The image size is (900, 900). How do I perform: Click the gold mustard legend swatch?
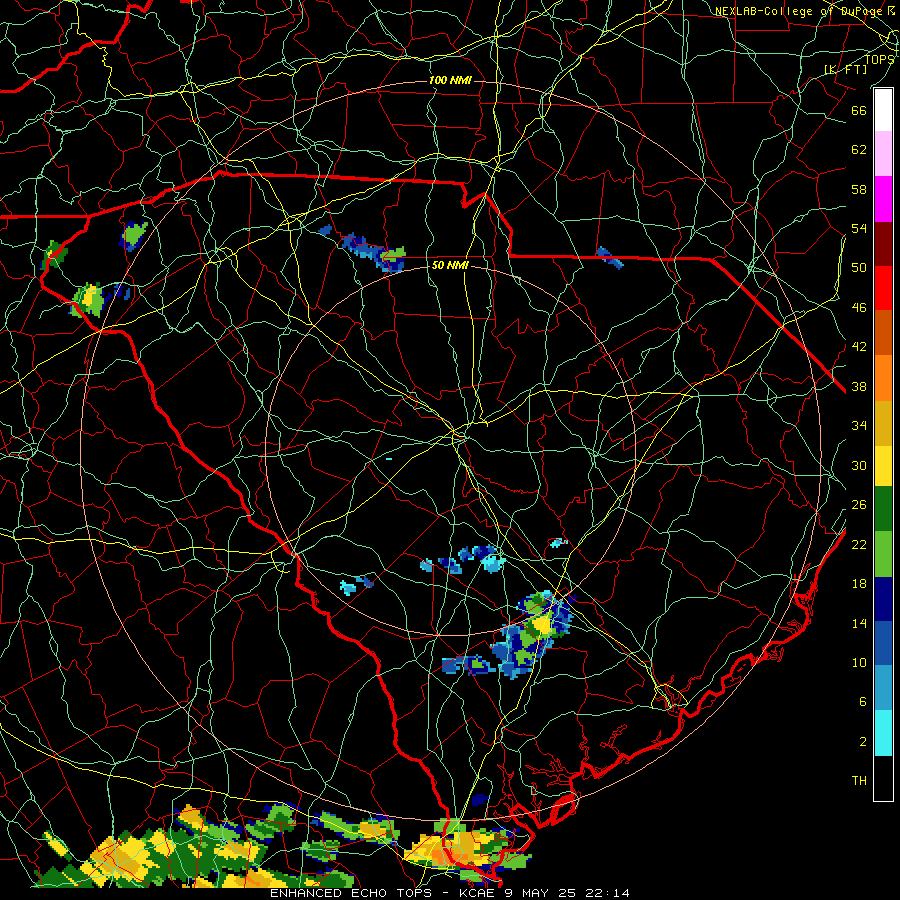[x=883, y=423]
